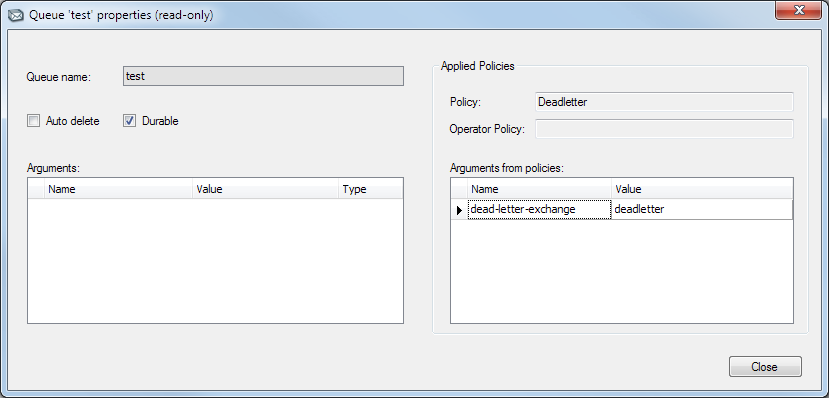This screenshot has height=398, width=829.
Task: Select the dead-letter-exchange name cell
Action: click(x=539, y=210)
